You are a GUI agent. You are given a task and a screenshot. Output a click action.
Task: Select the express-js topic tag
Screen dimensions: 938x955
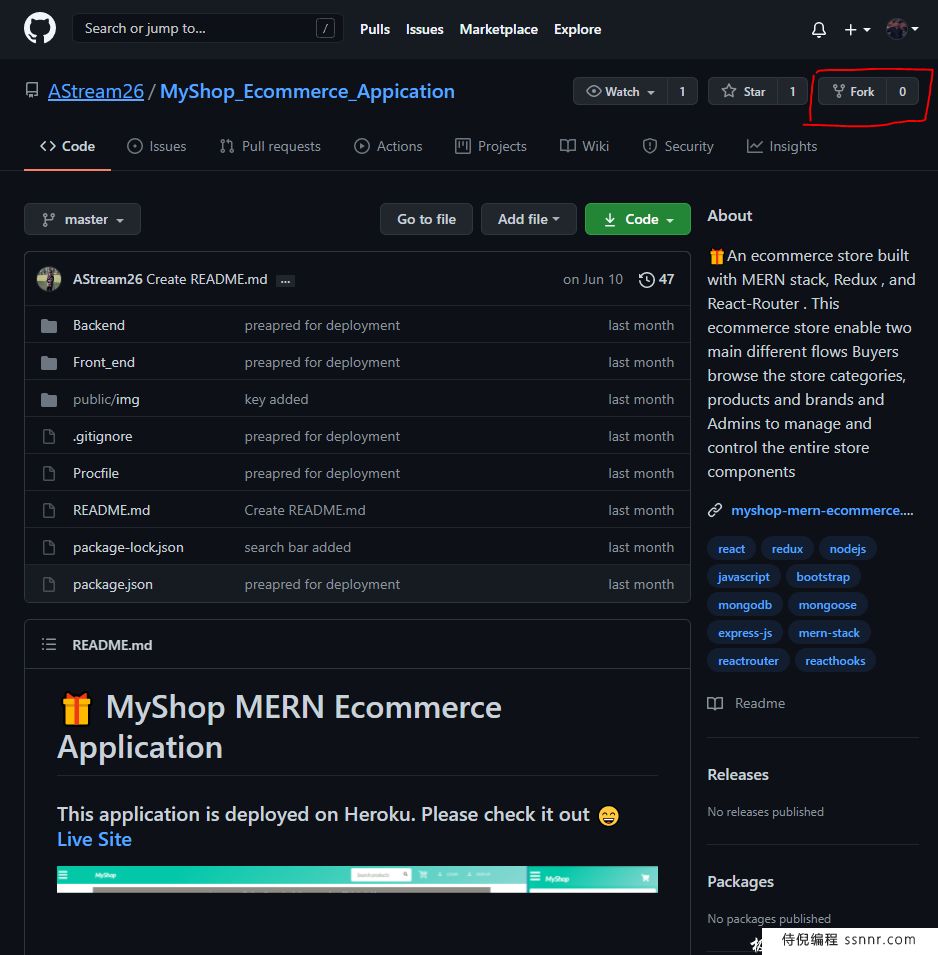[745, 633]
